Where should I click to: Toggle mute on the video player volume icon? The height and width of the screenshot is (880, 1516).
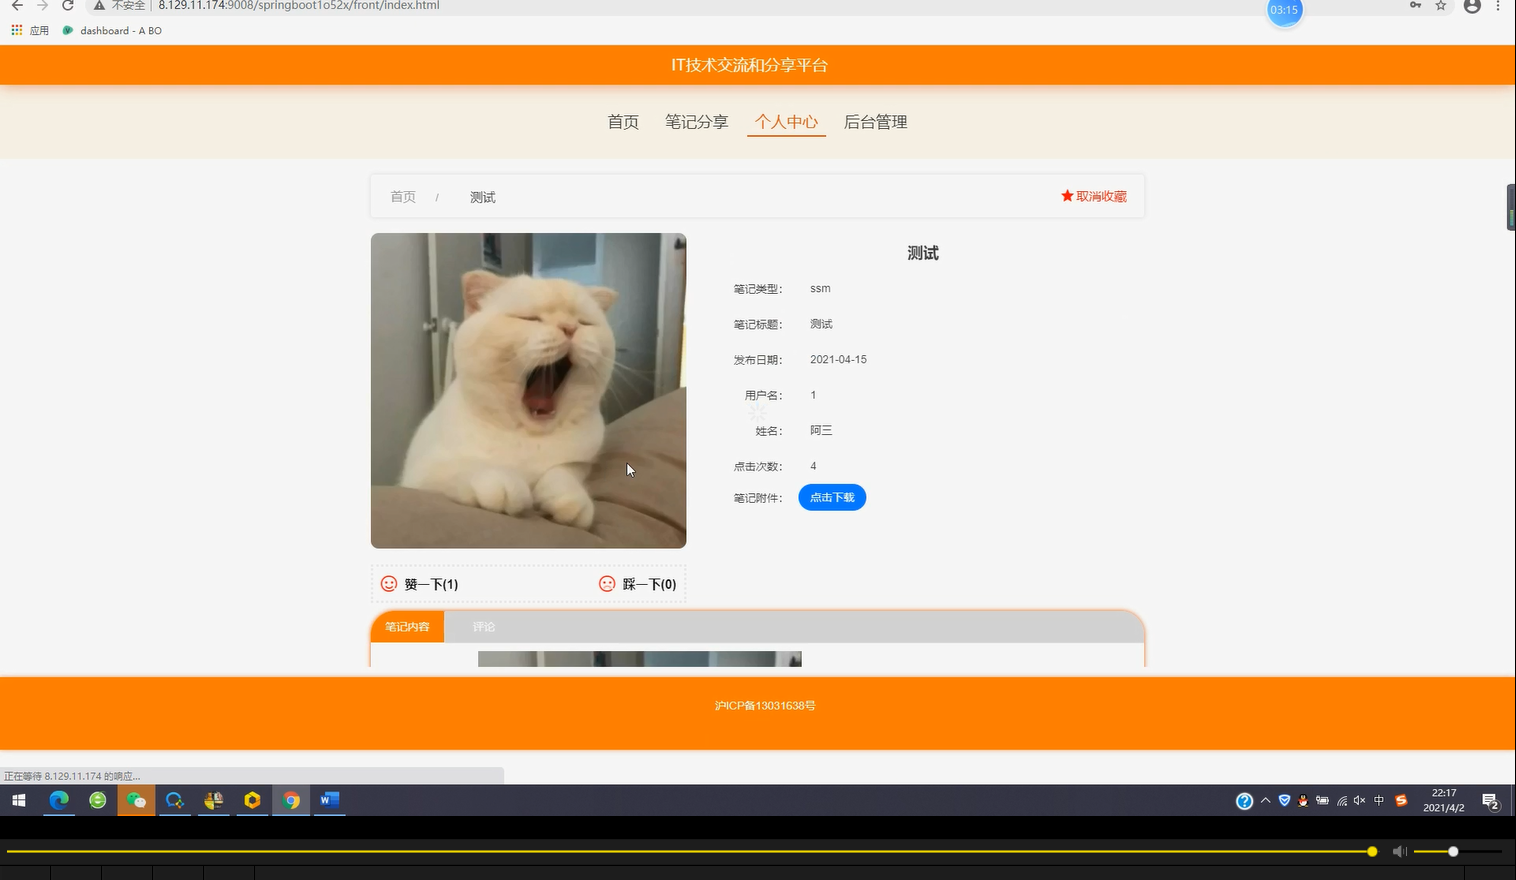click(x=1398, y=851)
